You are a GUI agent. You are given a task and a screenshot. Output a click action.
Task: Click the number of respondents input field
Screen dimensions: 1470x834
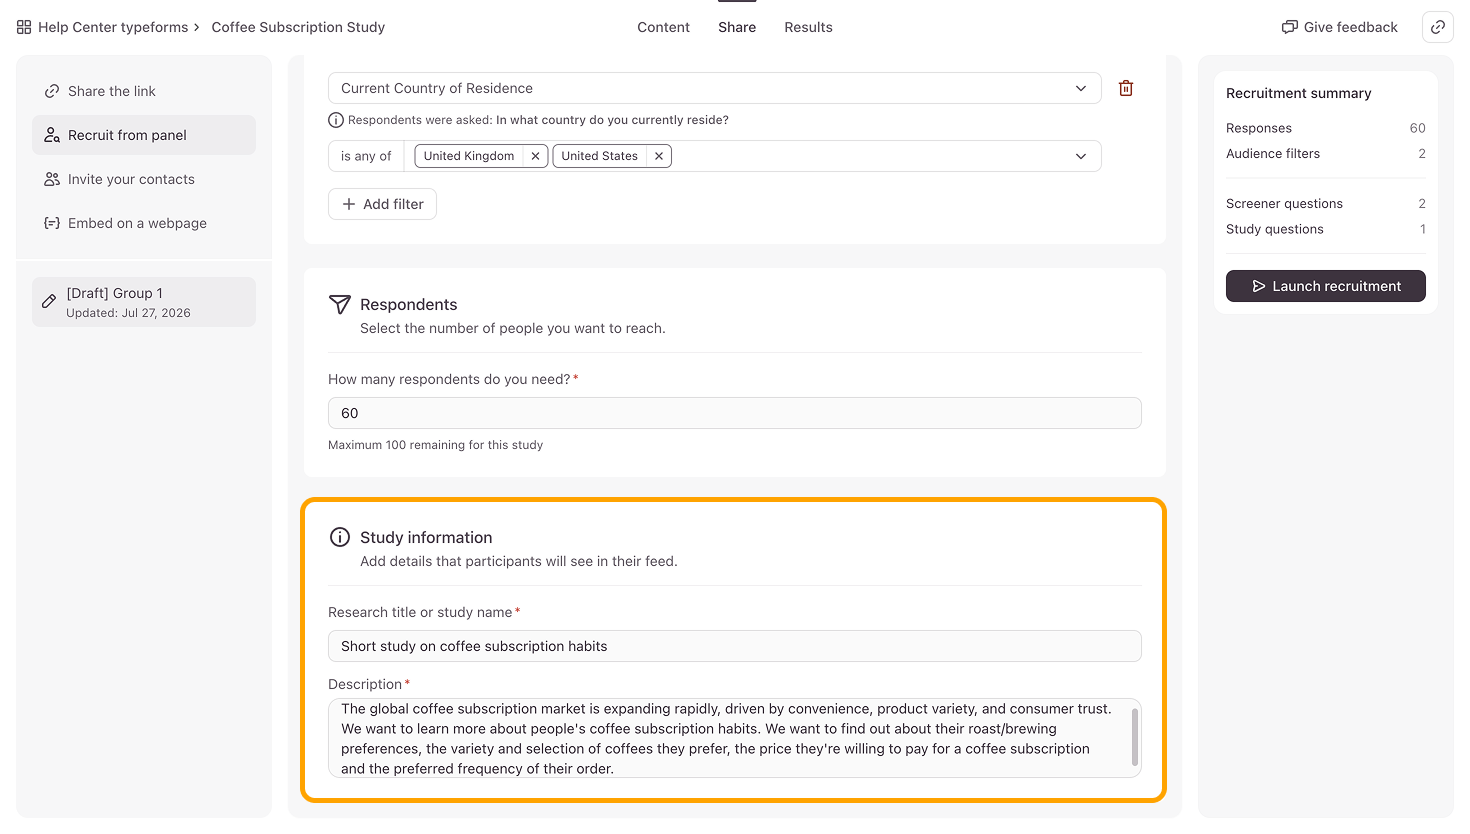[x=734, y=413]
